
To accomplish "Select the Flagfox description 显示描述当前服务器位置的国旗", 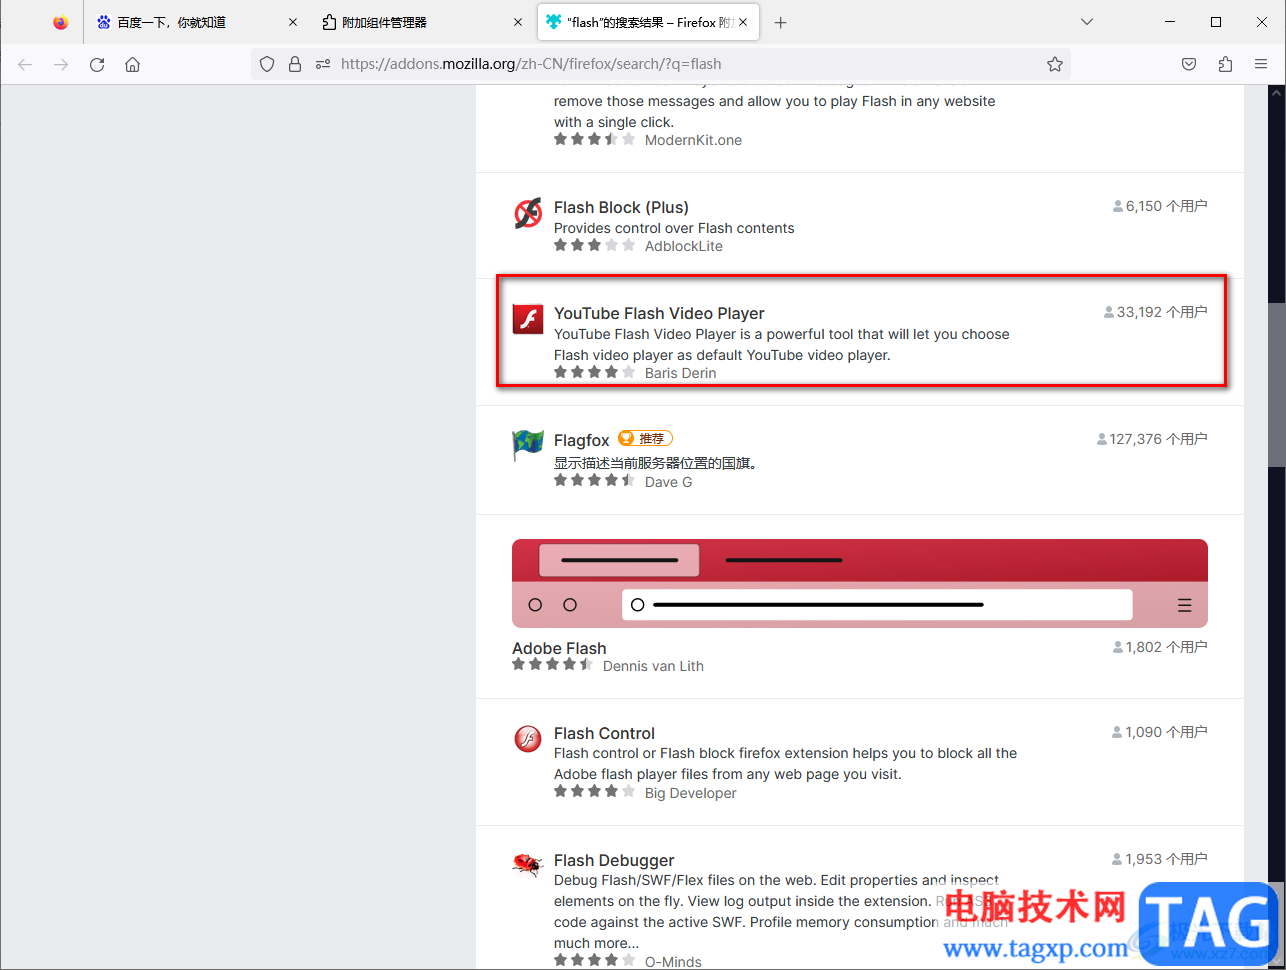I will tap(656, 463).
